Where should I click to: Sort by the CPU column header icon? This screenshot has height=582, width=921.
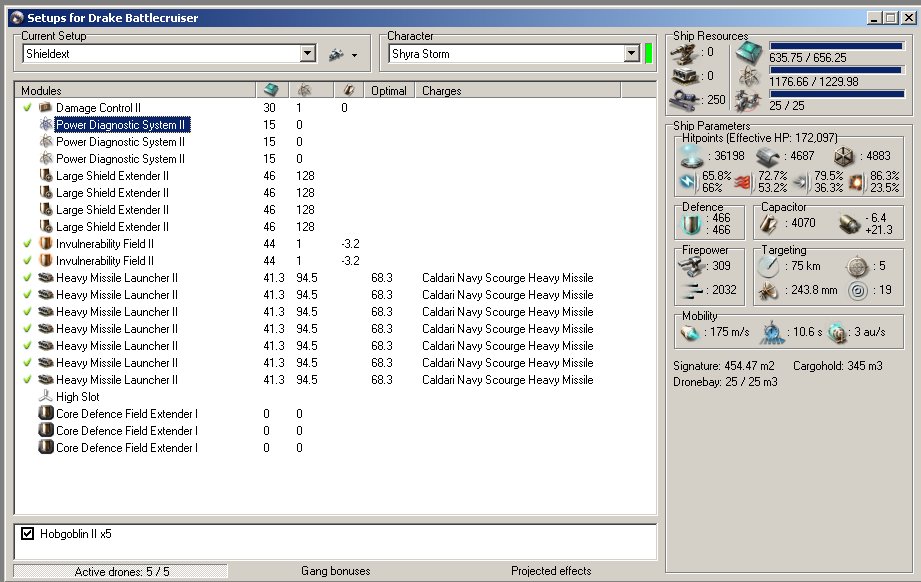[271, 90]
